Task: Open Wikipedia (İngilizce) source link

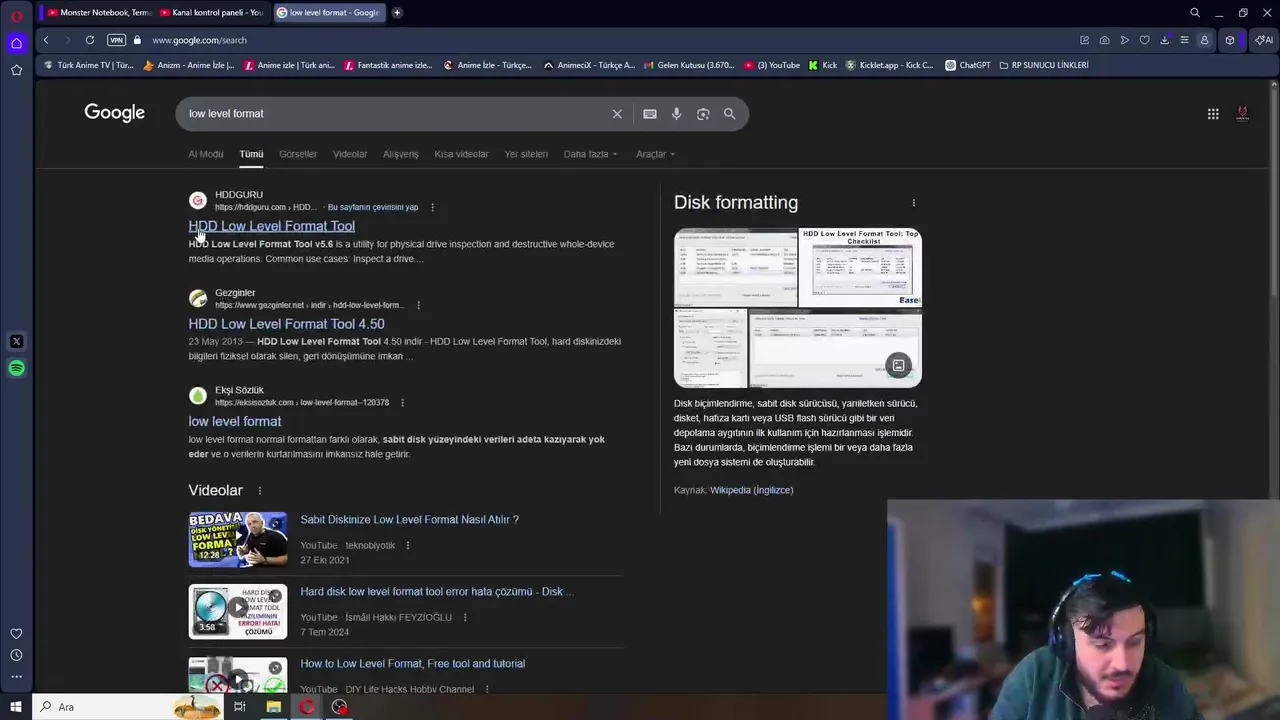Action: tap(751, 490)
